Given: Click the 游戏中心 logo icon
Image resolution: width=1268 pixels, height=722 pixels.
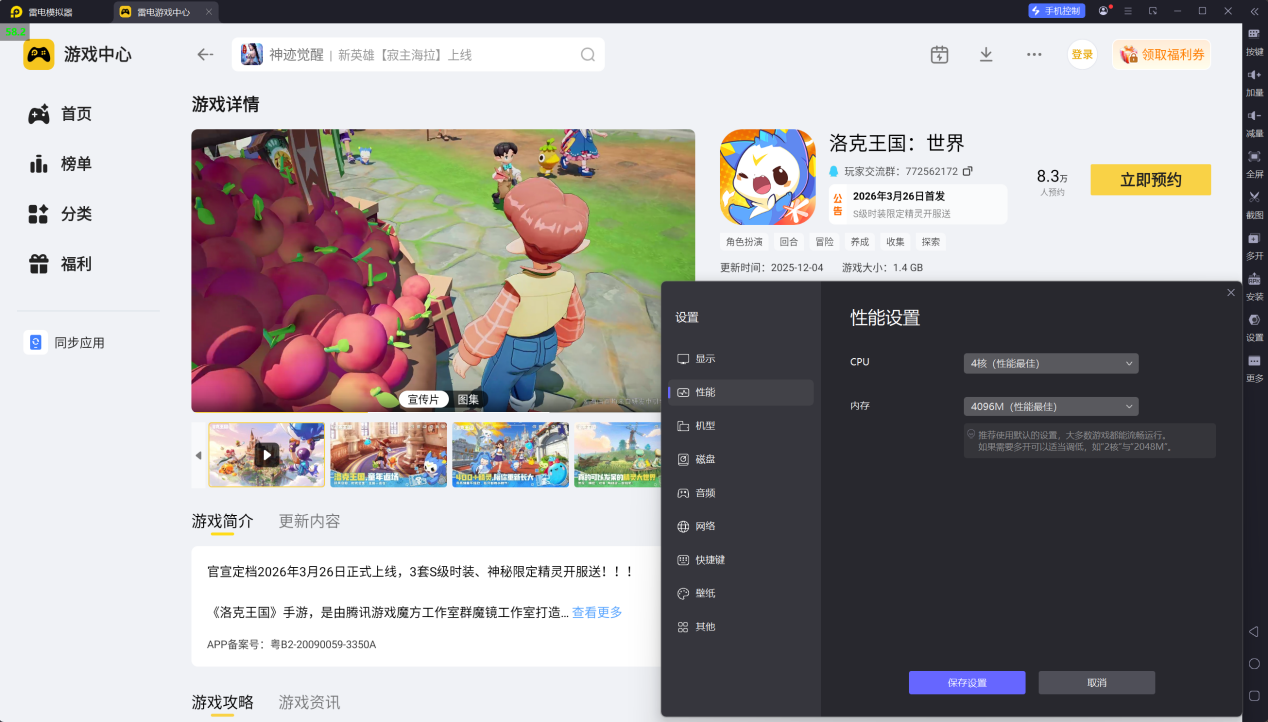Looking at the screenshot, I should 39,54.
